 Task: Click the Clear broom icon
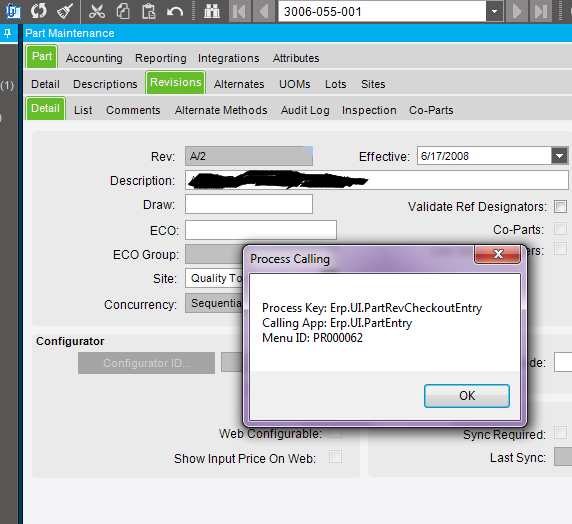(x=65, y=11)
